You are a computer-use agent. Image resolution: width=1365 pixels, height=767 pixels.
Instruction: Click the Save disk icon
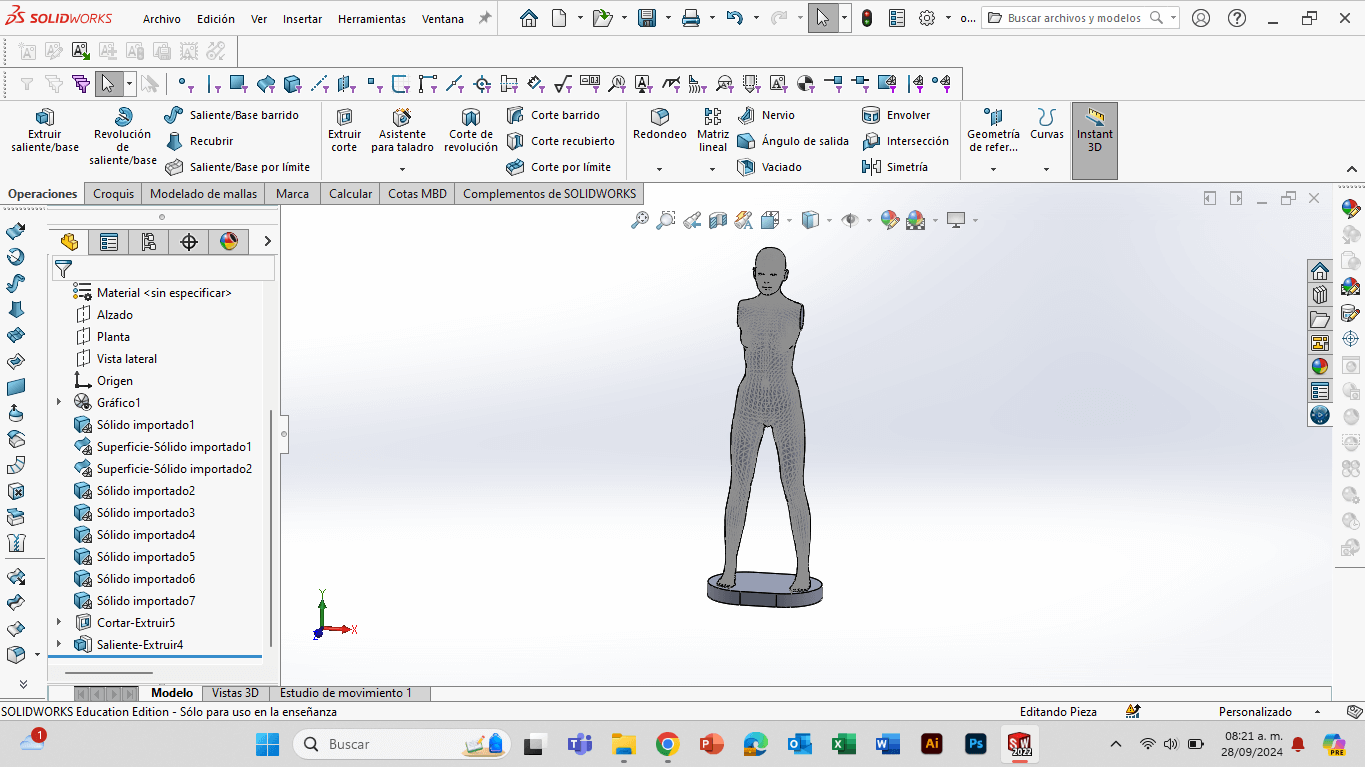coord(647,18)
